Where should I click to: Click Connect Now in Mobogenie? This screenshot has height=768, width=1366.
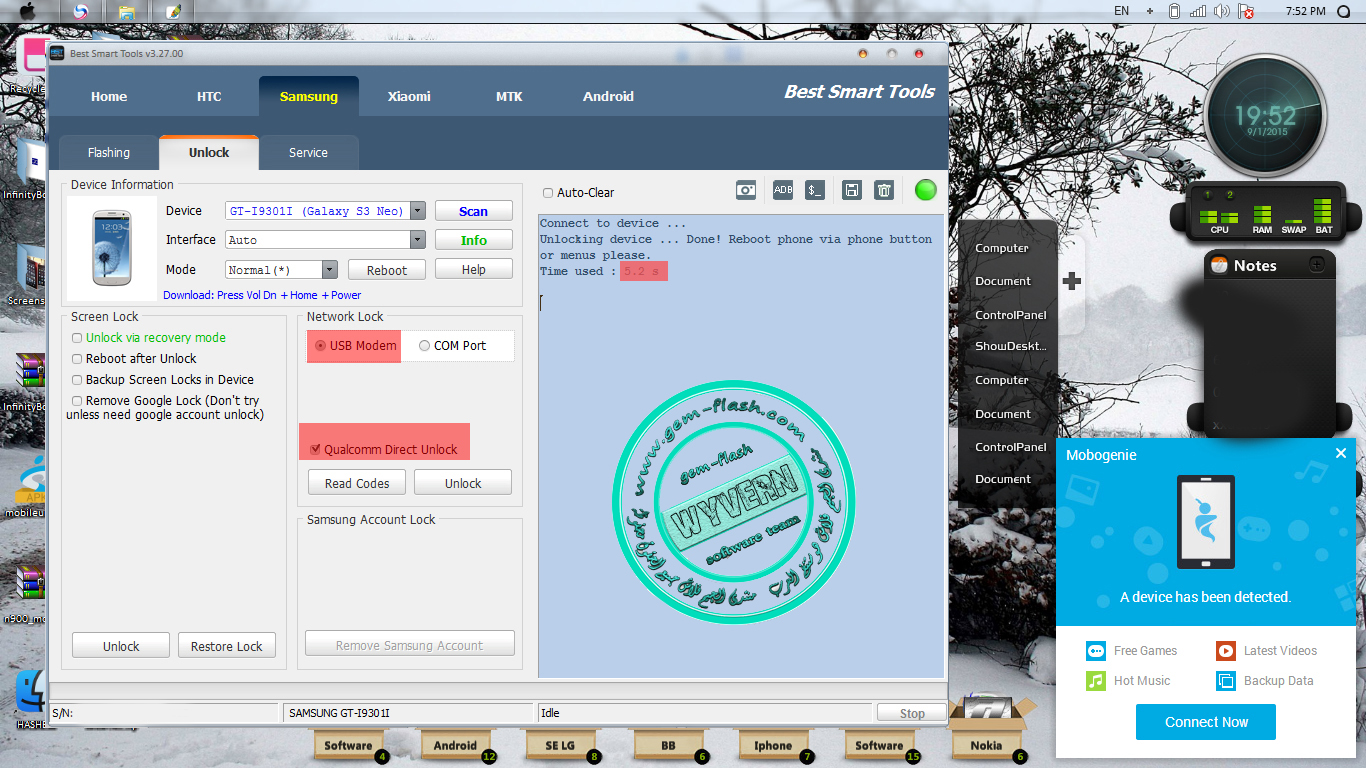[1206, 722]
